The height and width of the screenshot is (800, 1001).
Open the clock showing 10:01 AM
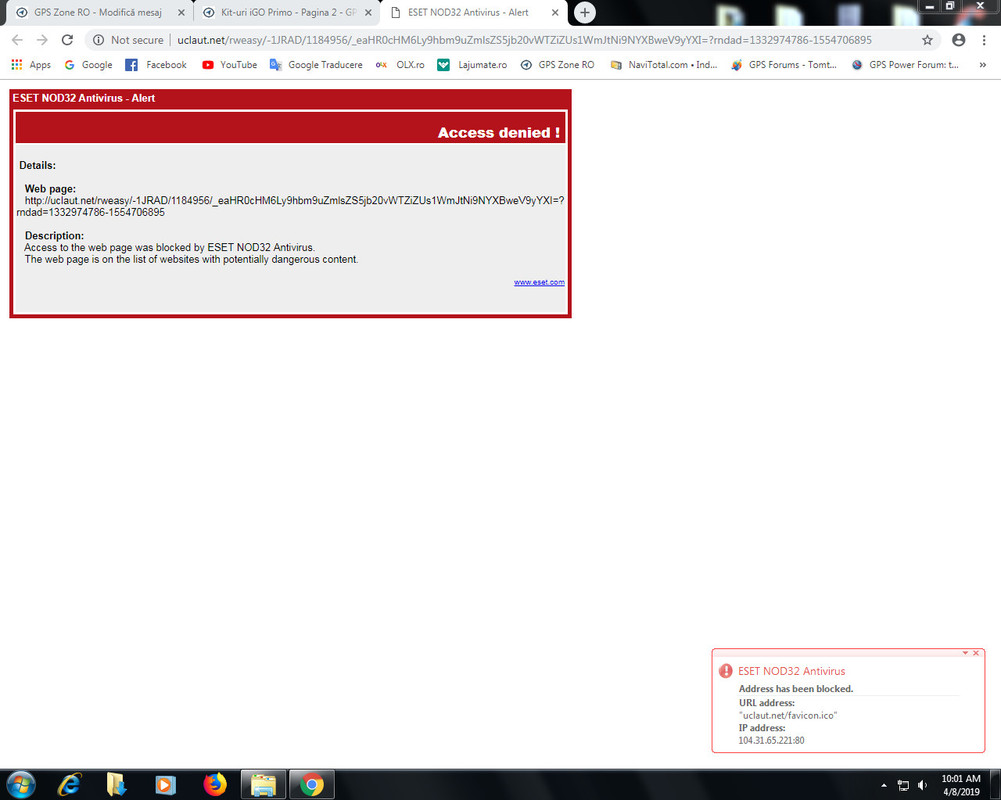(x=961, y=785)
